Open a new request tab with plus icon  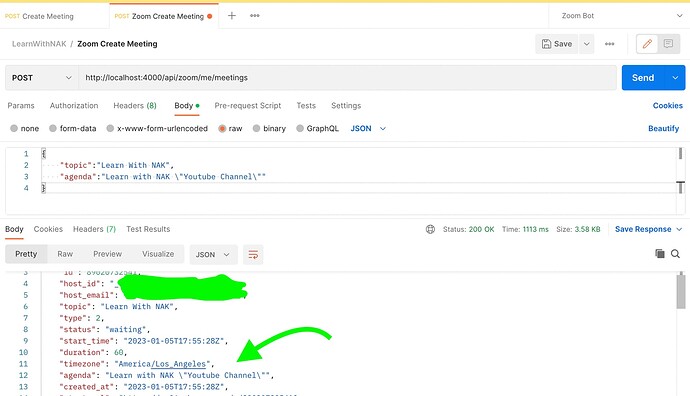[x=231, y=16]
